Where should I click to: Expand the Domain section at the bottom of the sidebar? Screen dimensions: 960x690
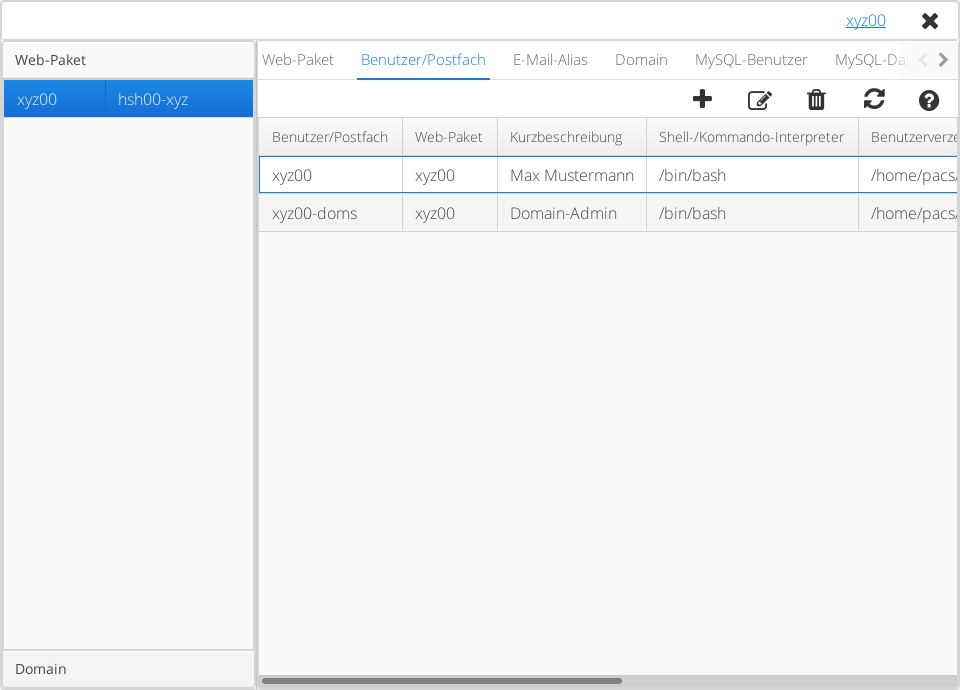(129, 669)
